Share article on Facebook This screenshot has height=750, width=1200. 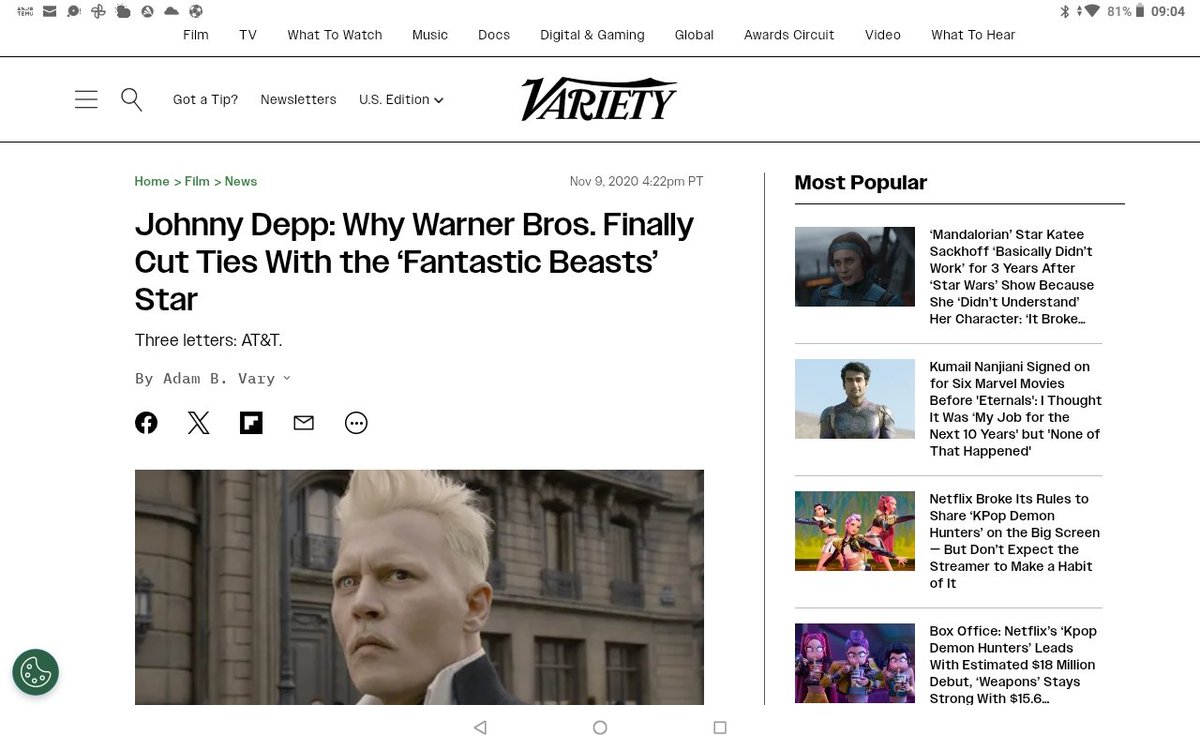pyautogui.click(x=146, y=423)
